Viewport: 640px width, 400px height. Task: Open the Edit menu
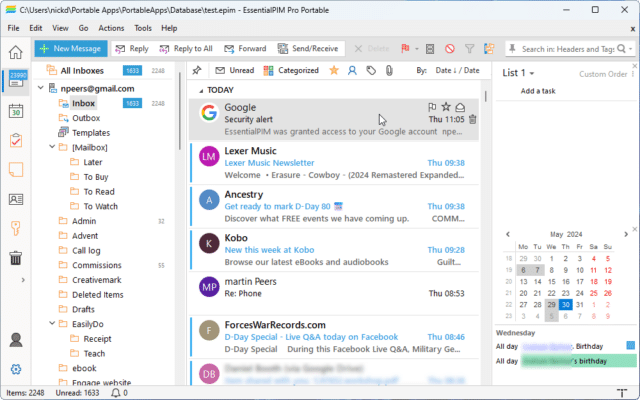coord(36,28)
